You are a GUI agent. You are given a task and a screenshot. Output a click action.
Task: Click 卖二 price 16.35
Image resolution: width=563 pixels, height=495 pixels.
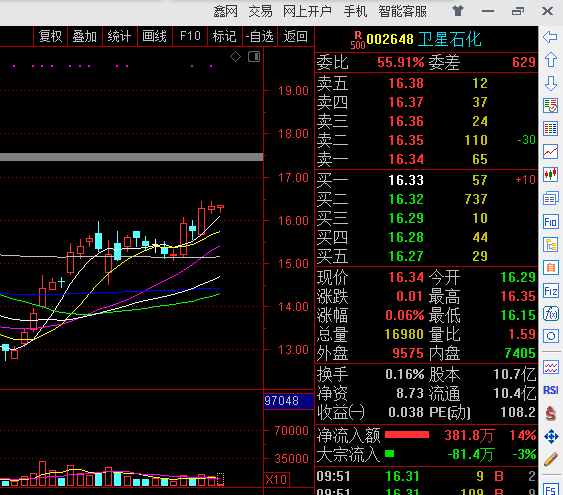coord(406,140)
